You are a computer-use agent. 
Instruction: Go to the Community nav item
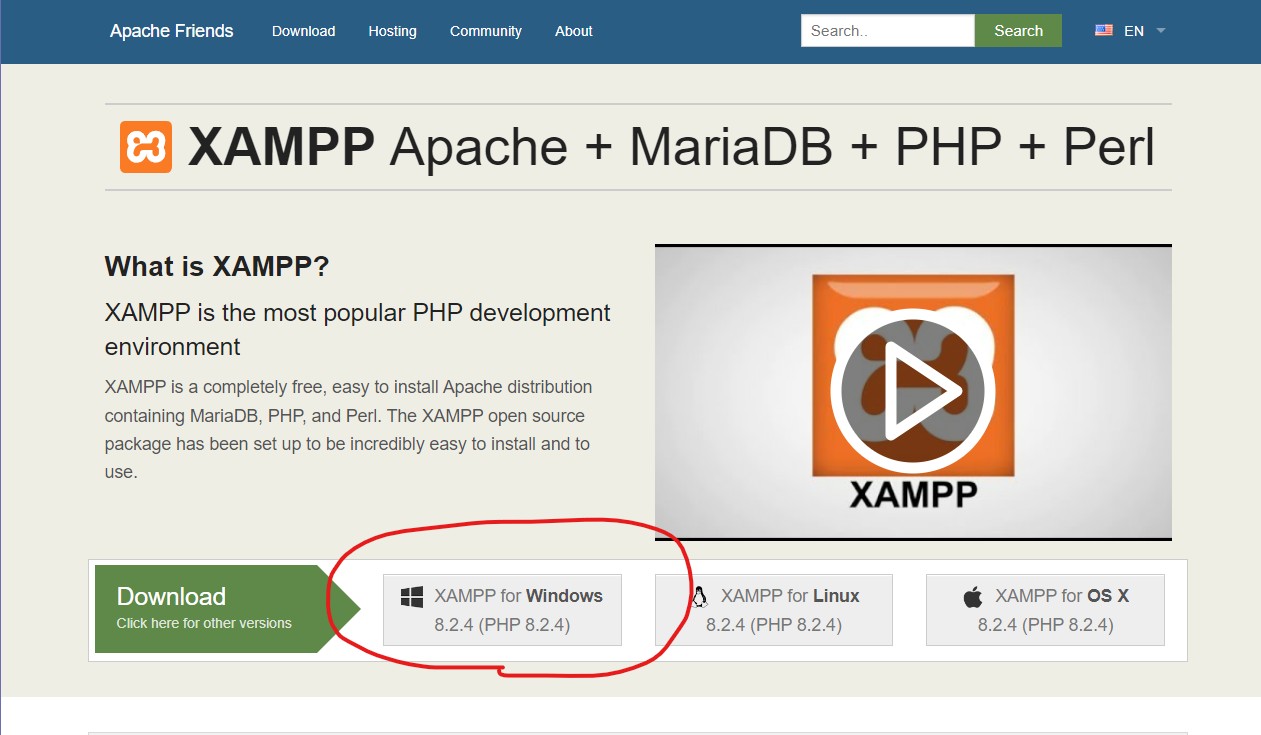coord(485,31)
